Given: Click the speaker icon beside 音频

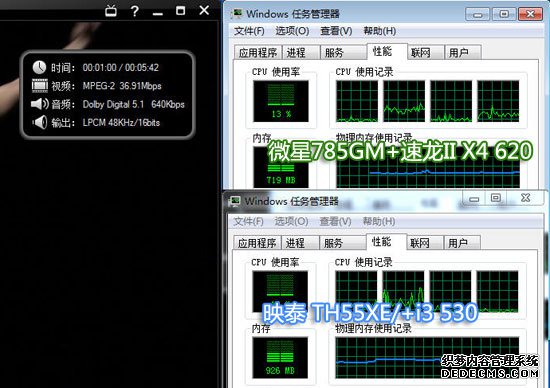Looking at the screenshot, I should click(x=40, y=104).
